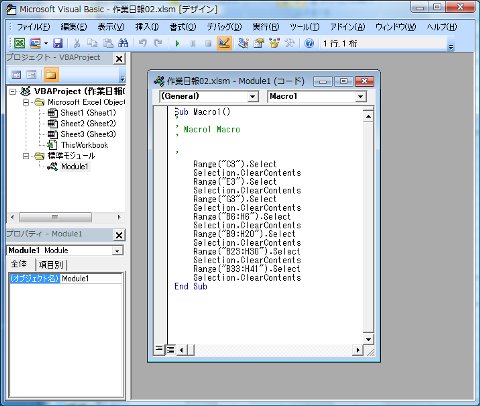Viewport: 480px width, 406px height.
Task: Click the Range("B33:H41").Select code line
Action: [x=247, y=269]
